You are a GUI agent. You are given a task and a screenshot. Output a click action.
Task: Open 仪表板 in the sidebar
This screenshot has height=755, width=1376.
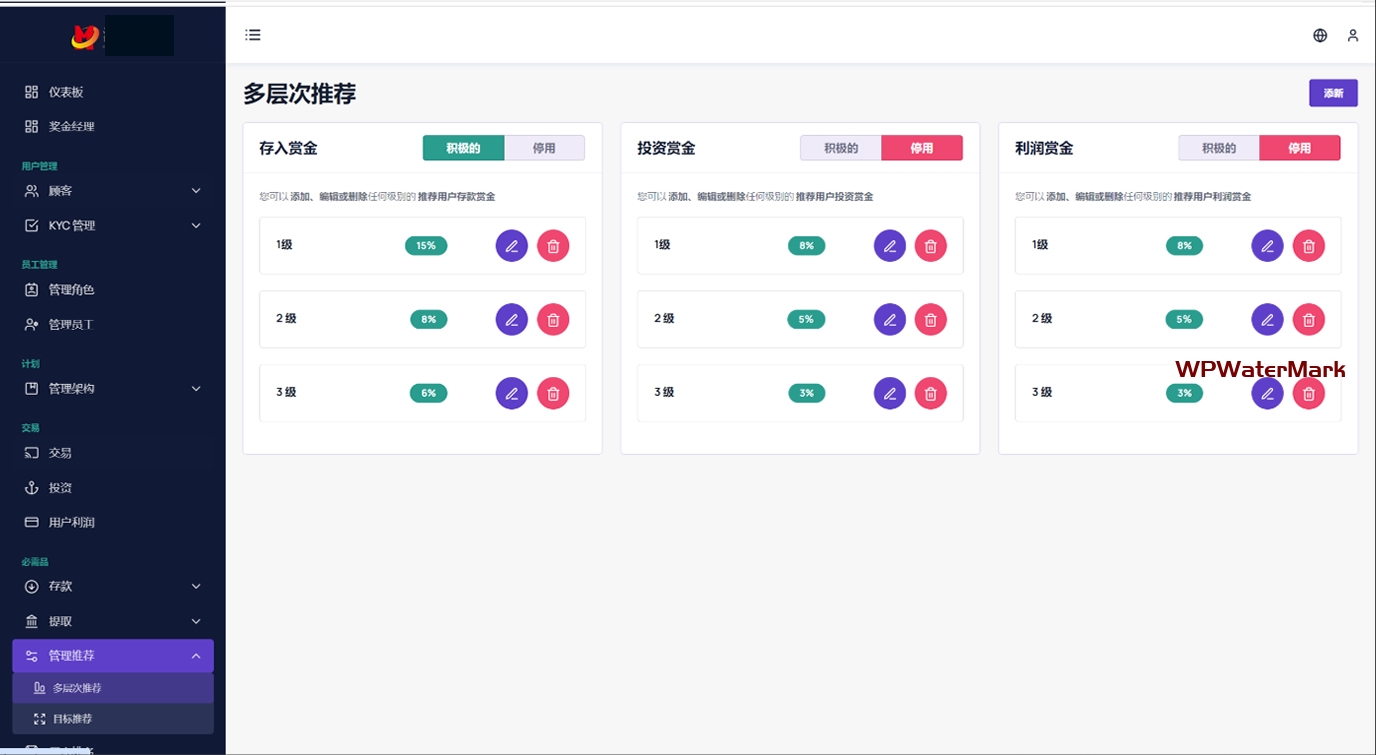[66, 92]
